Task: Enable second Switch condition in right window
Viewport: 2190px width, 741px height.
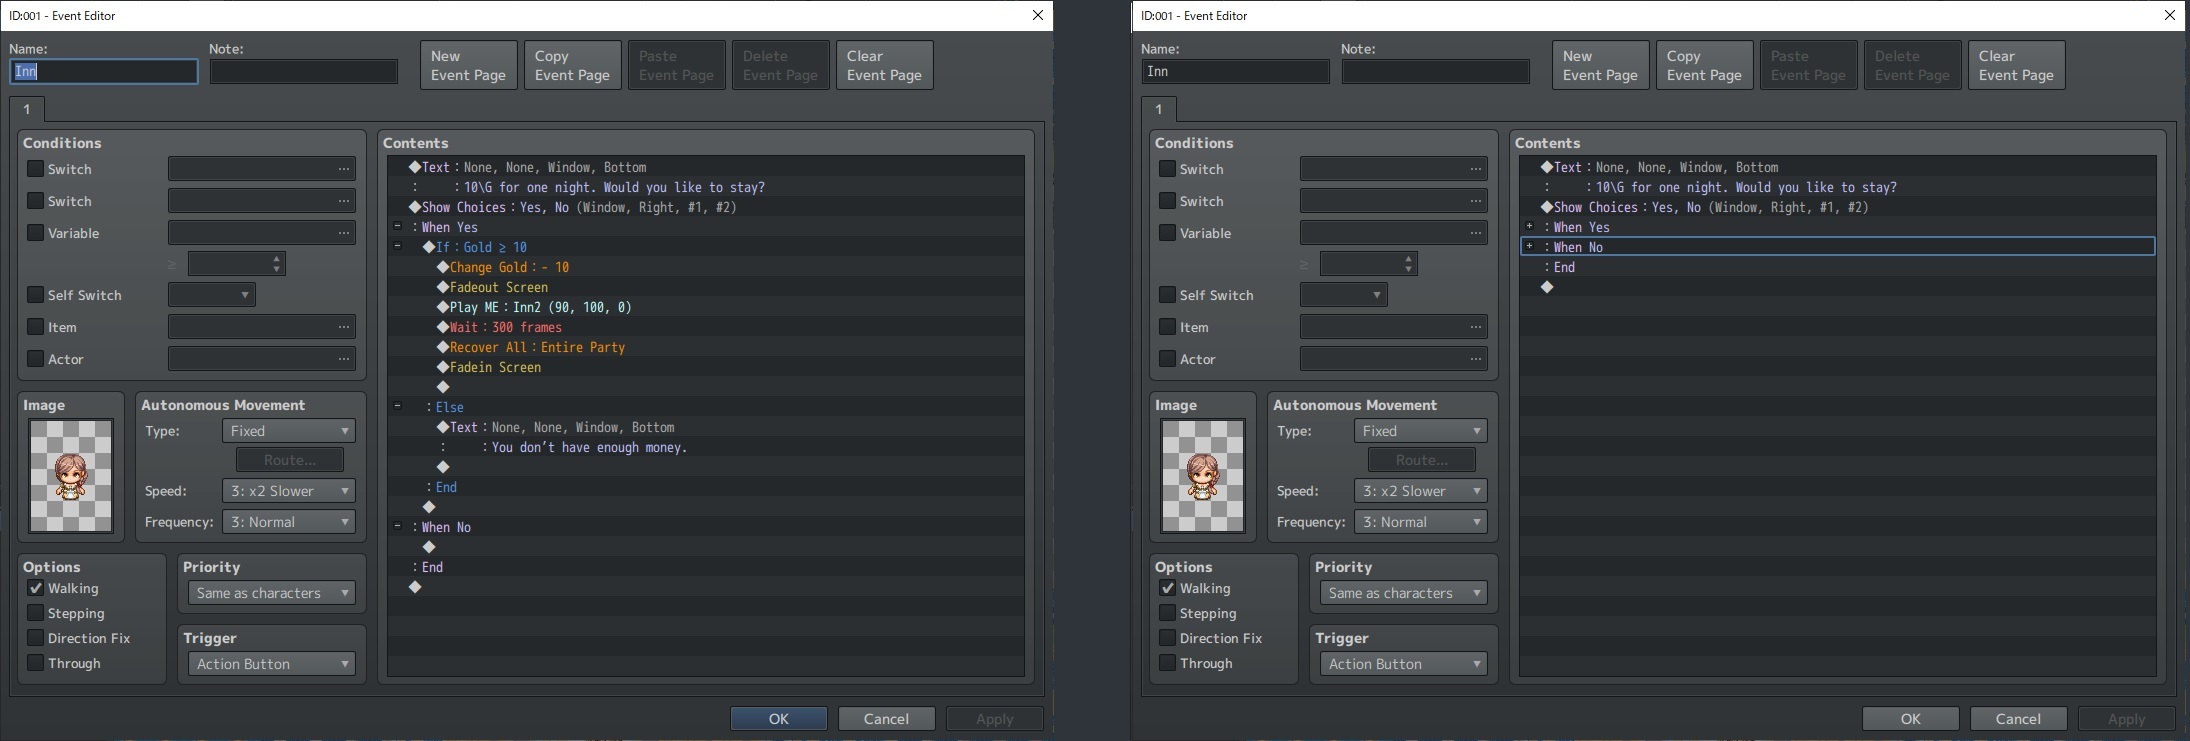Action: coord(1167,201)
